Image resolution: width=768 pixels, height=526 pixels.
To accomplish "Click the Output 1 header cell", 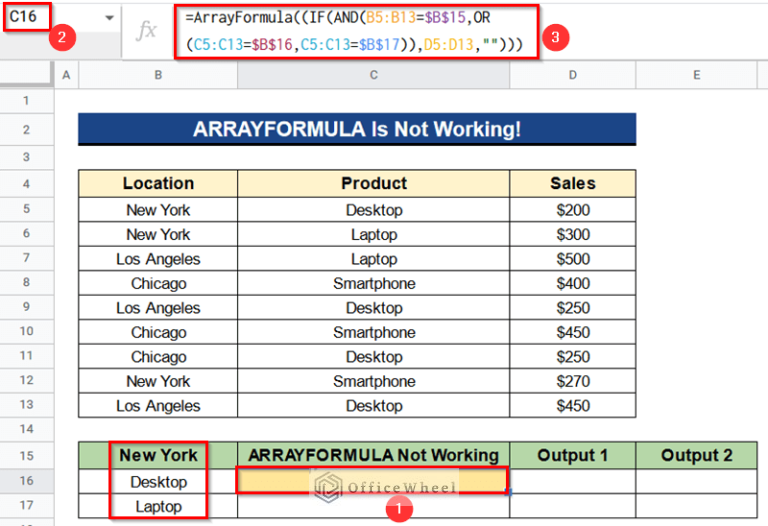I will tap(572, 455).
